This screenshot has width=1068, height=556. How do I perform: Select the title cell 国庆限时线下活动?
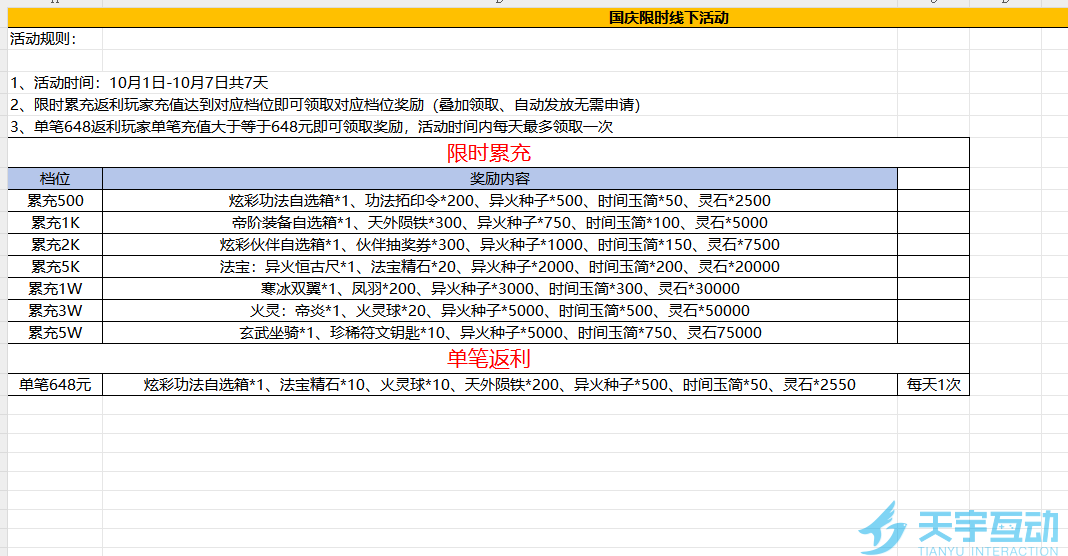point(668,17)
